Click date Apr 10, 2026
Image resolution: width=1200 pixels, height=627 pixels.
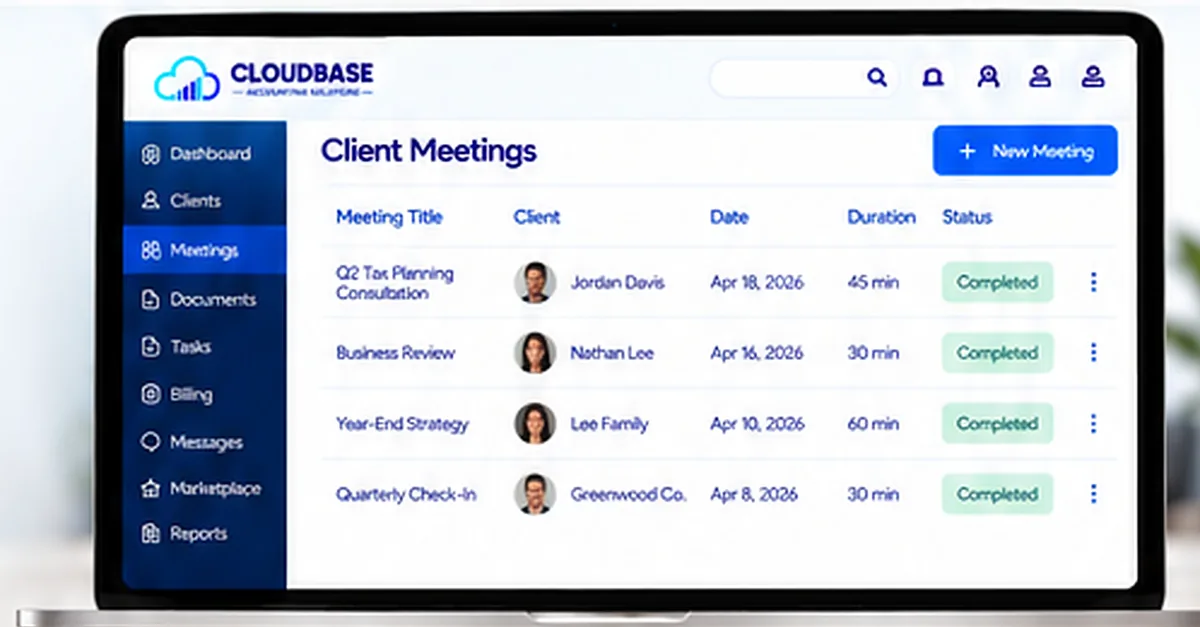pos(757,423)
